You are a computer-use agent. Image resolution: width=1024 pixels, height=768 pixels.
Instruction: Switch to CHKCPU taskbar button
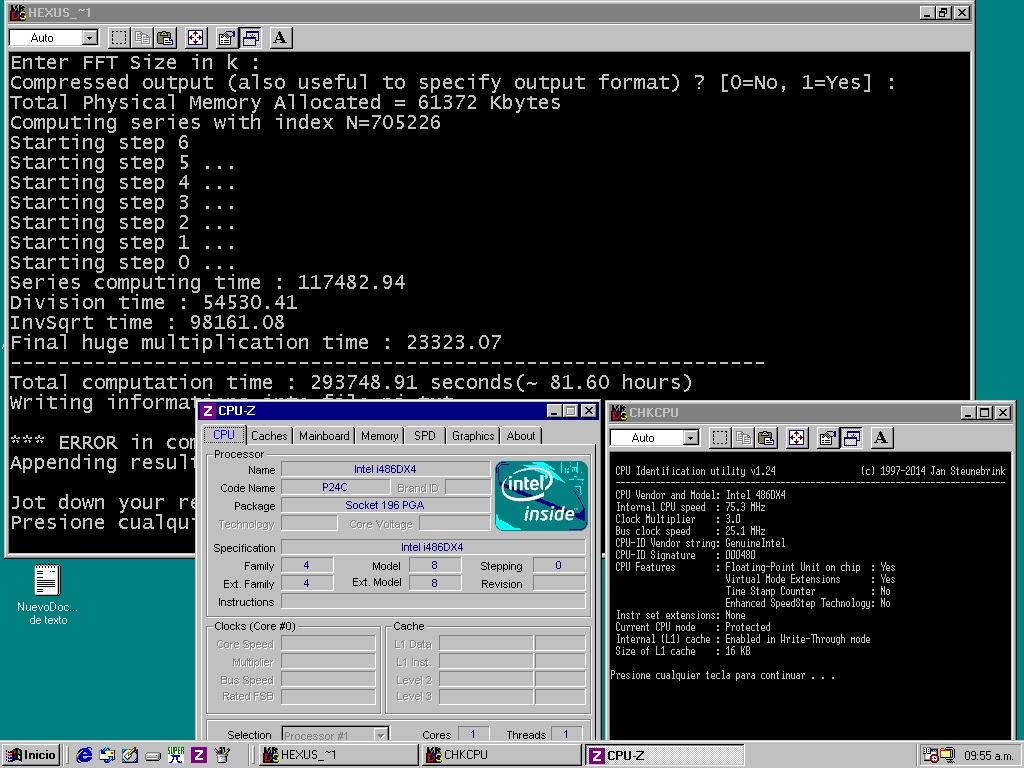tap(502, 755)
